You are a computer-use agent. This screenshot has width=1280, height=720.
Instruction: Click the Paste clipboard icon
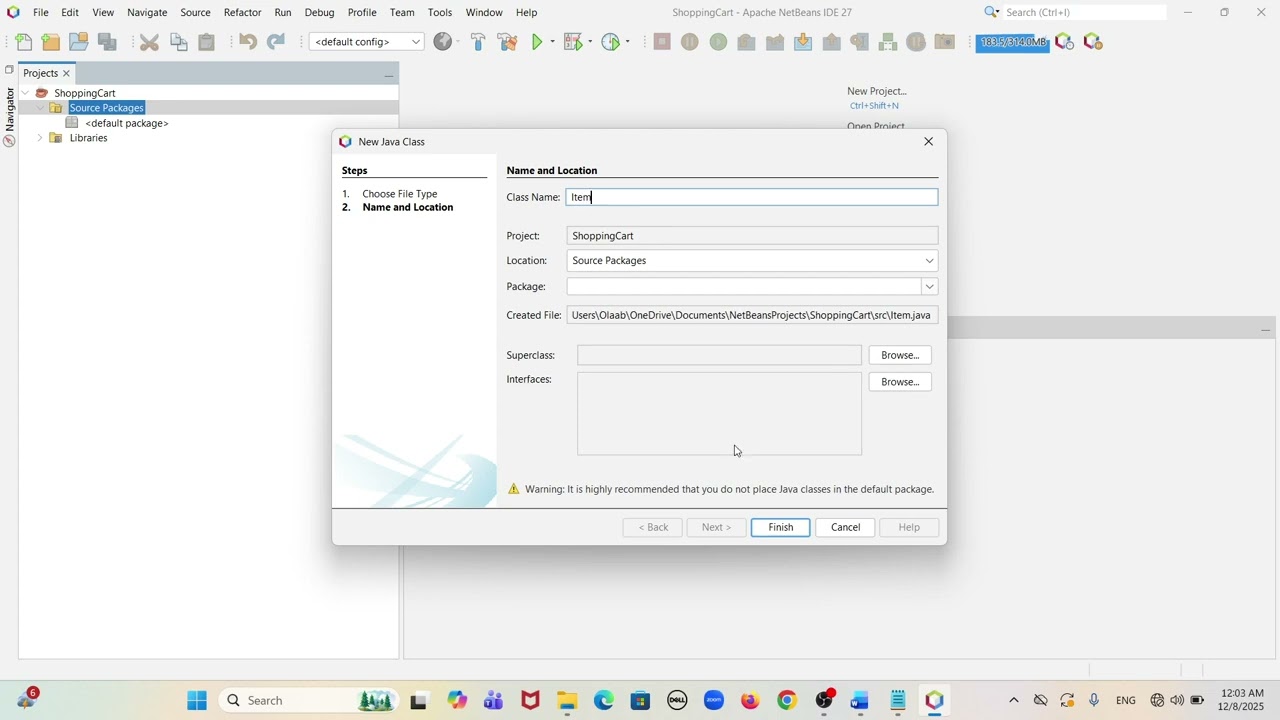point(207,42)
